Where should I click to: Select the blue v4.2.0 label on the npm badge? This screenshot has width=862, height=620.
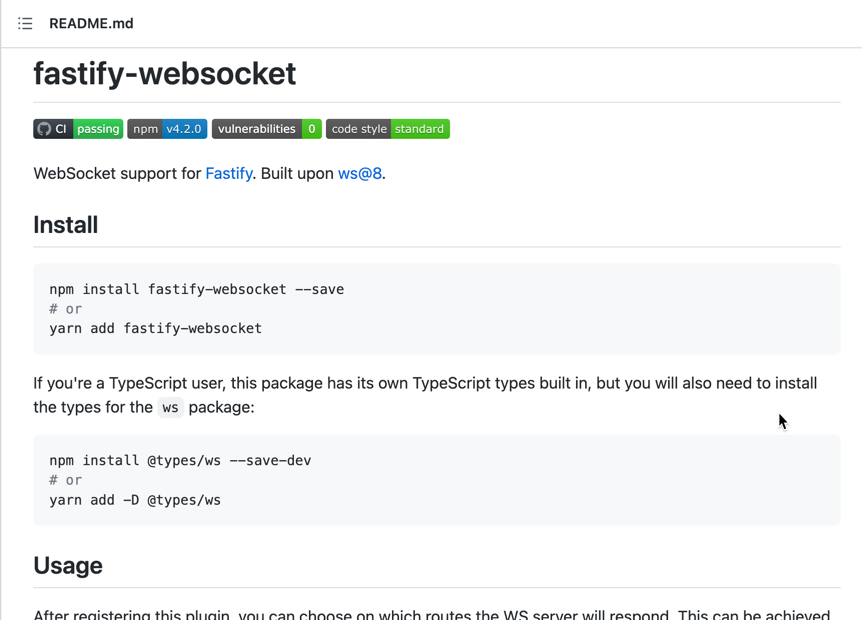186,128
